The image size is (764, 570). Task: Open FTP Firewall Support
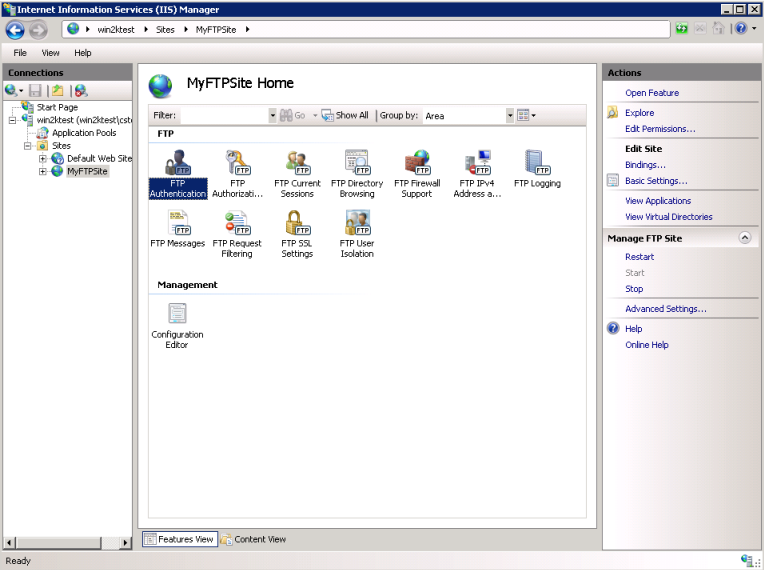(x=417, y=174)
